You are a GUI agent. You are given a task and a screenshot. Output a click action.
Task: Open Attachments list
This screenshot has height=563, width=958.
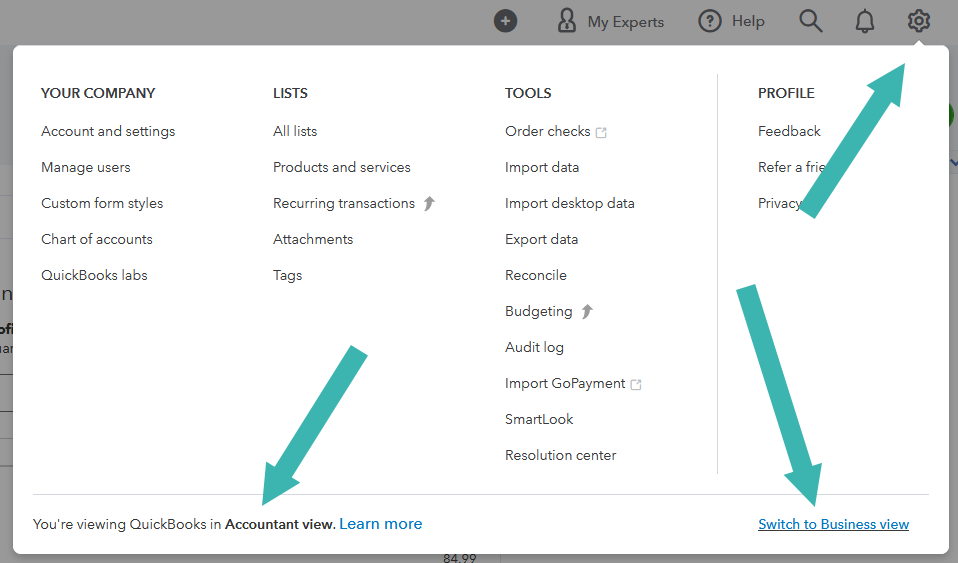313,239
